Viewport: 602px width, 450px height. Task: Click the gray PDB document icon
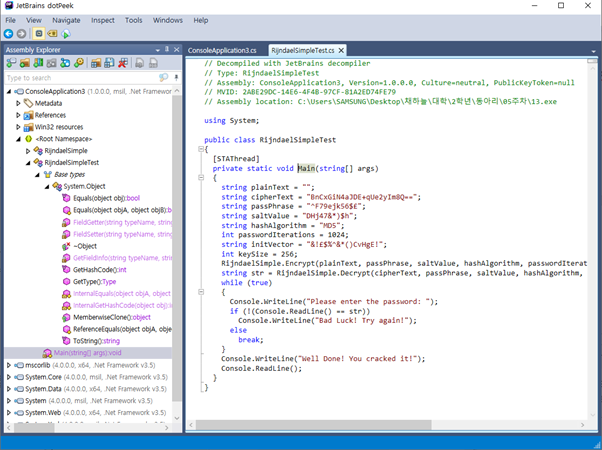153,63
